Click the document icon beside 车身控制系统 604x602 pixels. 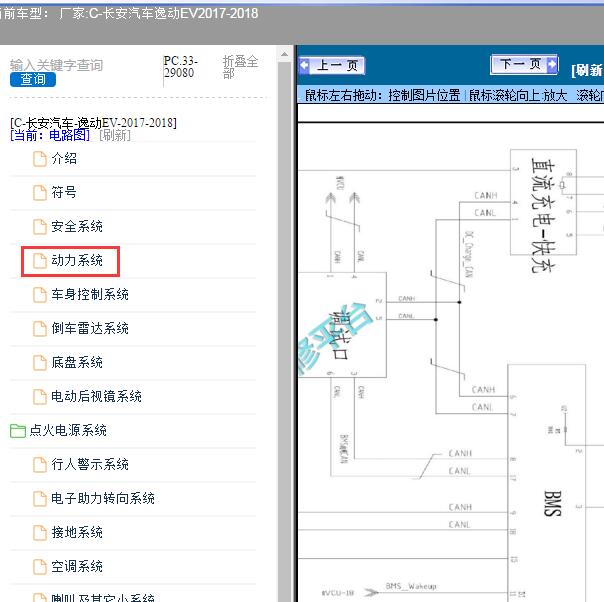40,295
